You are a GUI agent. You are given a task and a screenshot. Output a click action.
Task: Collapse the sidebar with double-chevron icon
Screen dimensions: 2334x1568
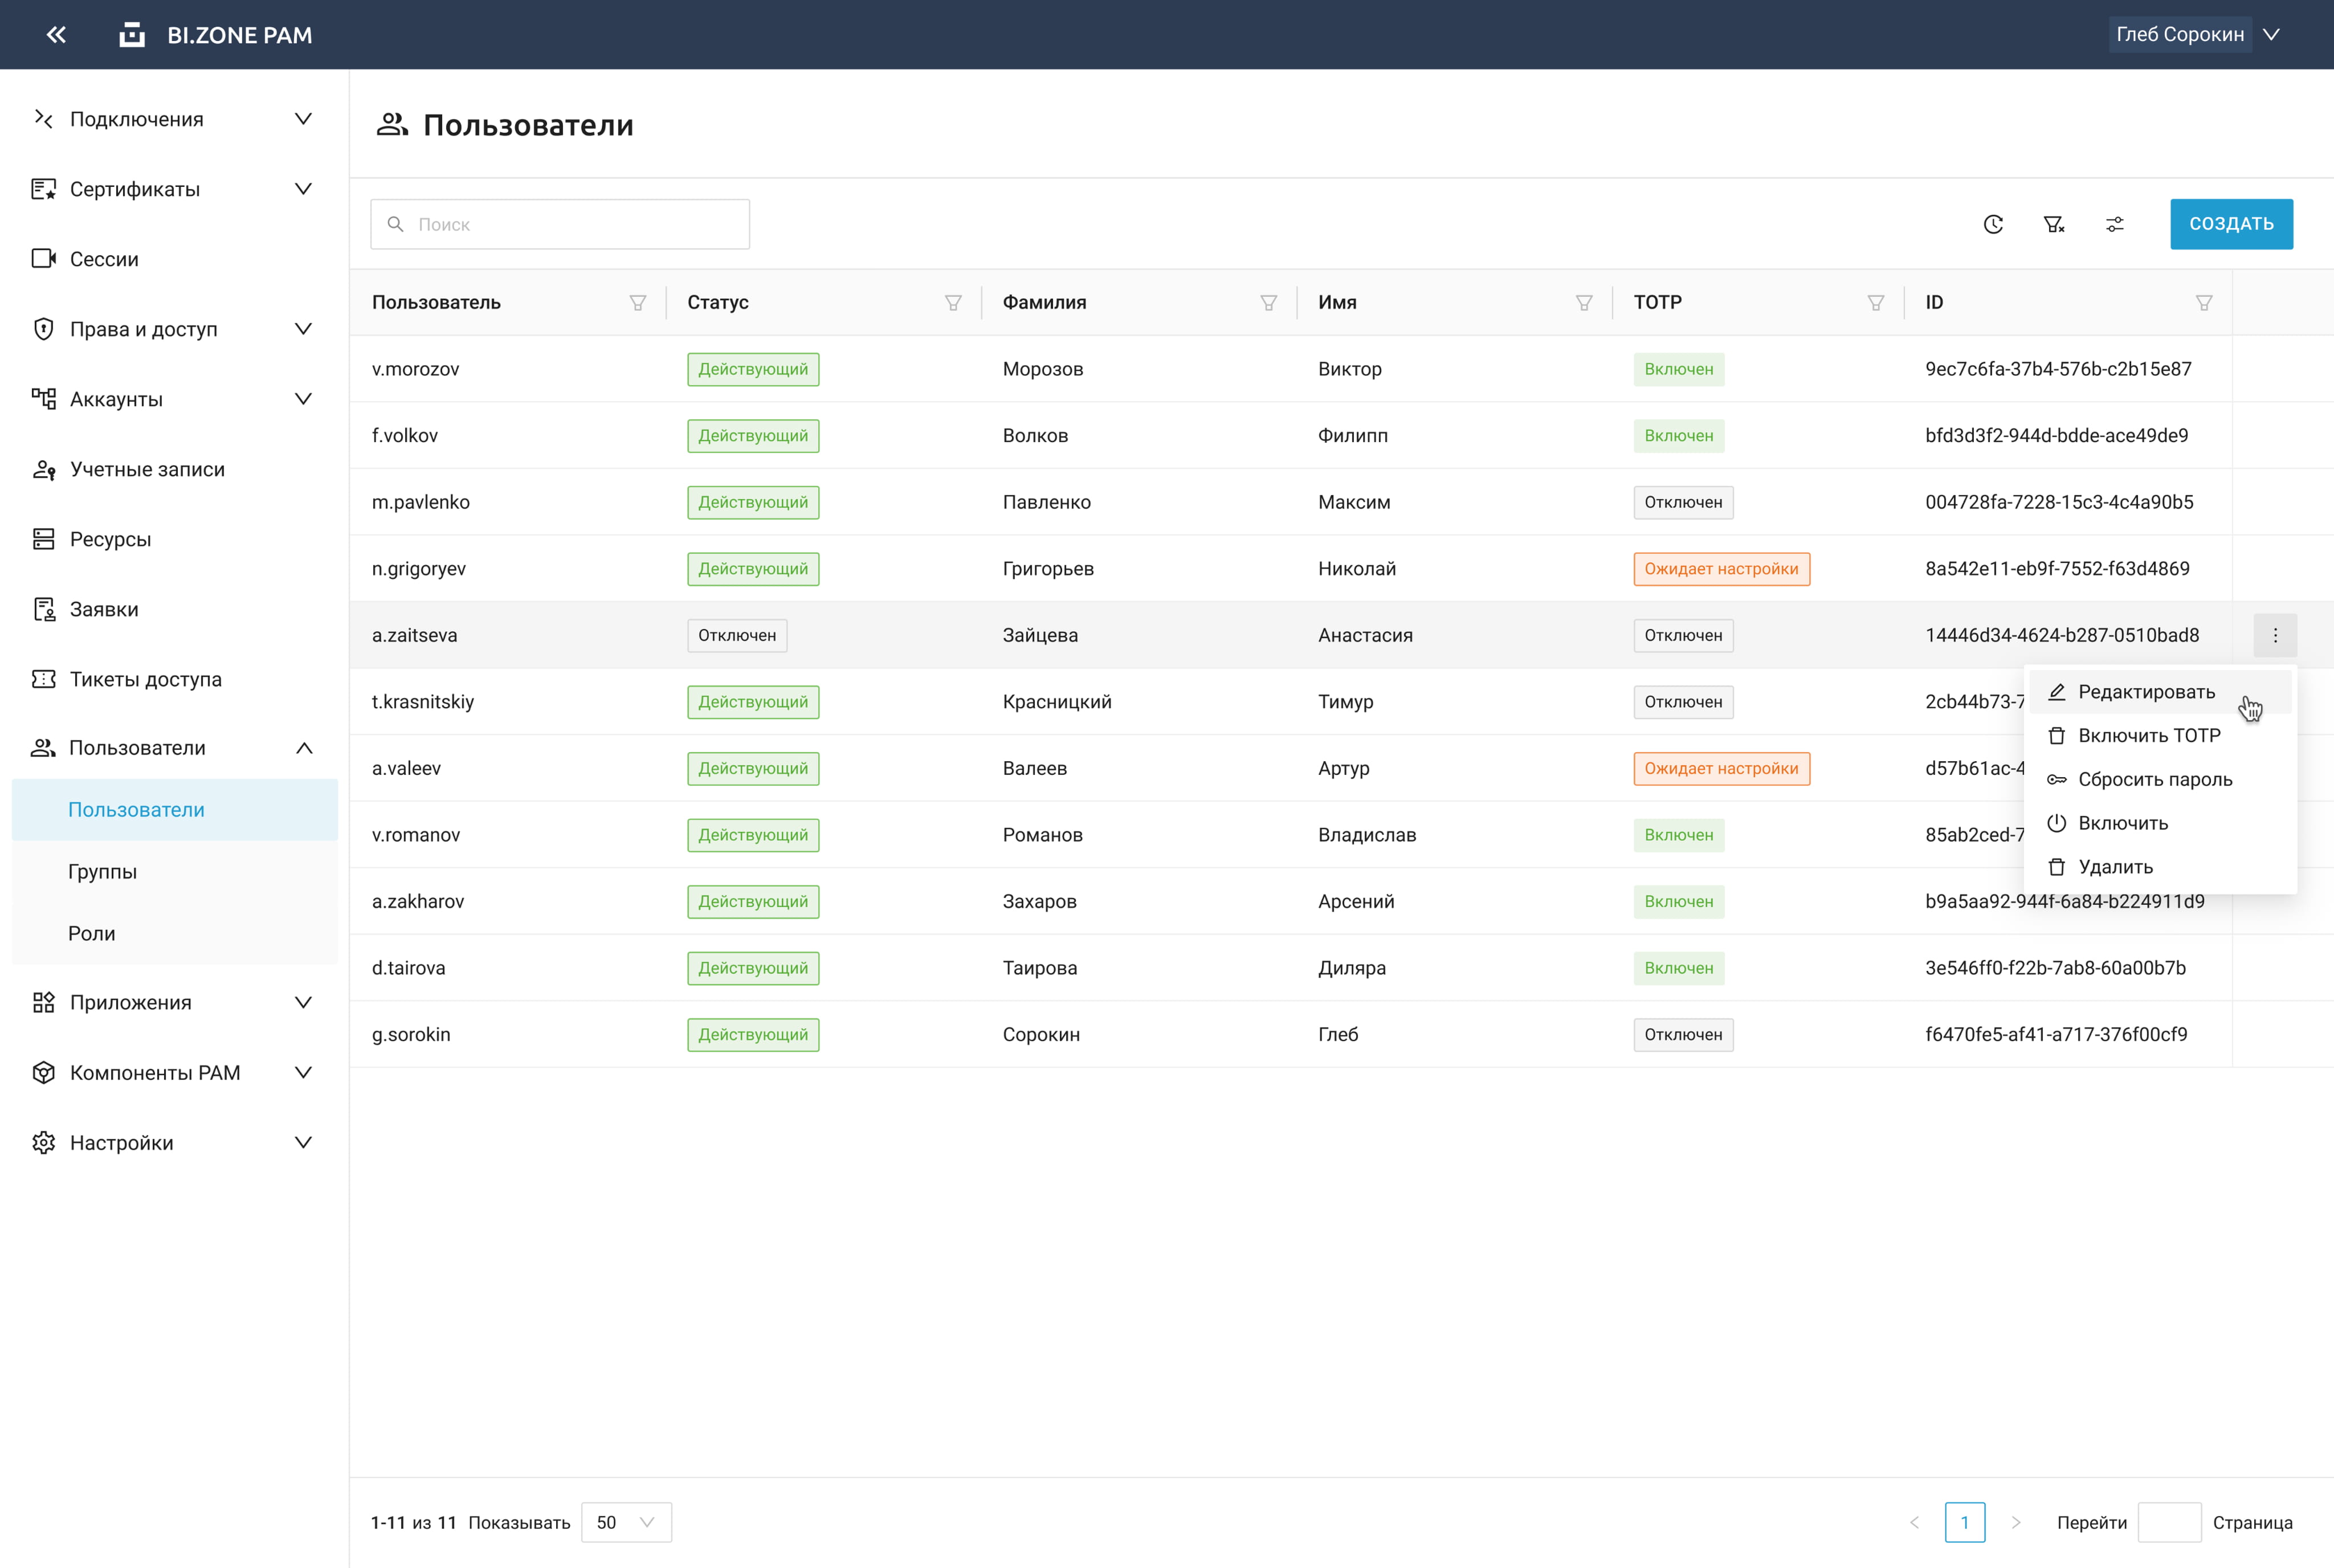[56, 35]
